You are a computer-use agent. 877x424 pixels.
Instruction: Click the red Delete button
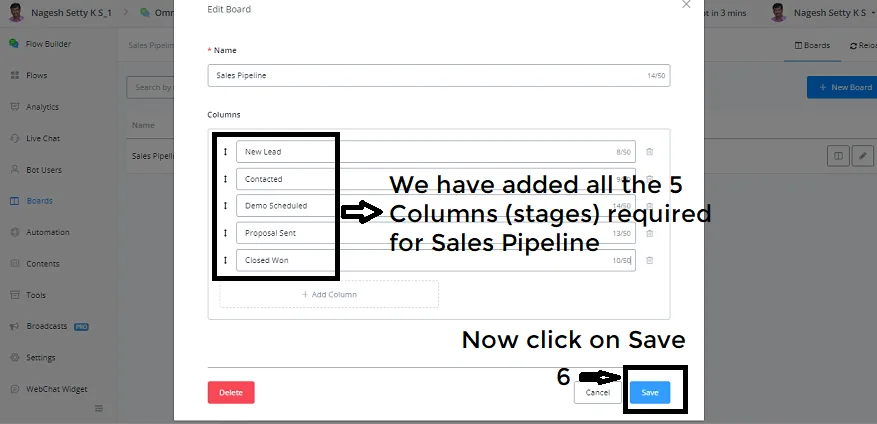click(x=231, y=393)
